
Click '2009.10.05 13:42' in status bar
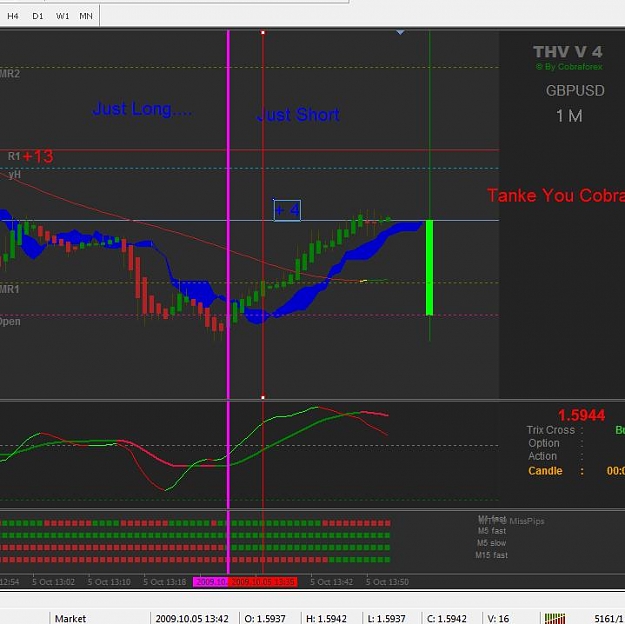(192, 619)
